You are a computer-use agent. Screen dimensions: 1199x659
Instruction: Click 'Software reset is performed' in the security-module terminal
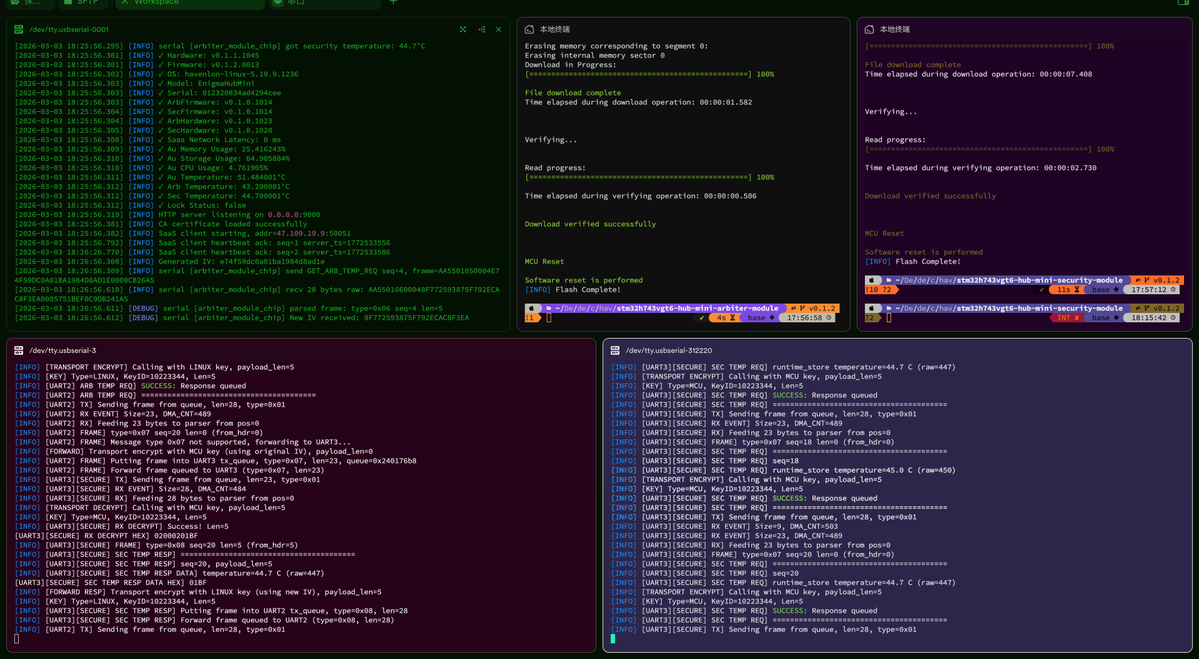pyautogui.click(x=924, y=252)
